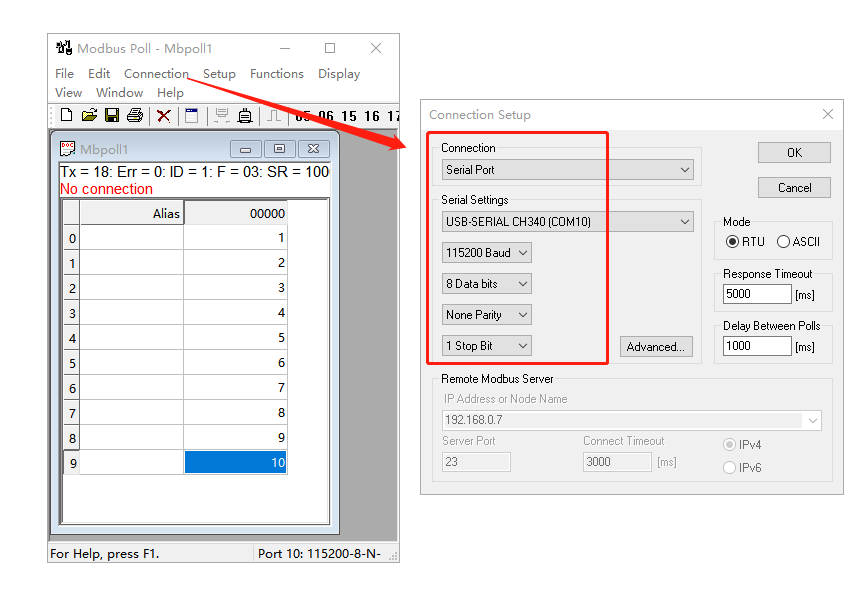This screenshot has width=865, height=599.
Task: Open the Connection menu
Action: (156, 74)
